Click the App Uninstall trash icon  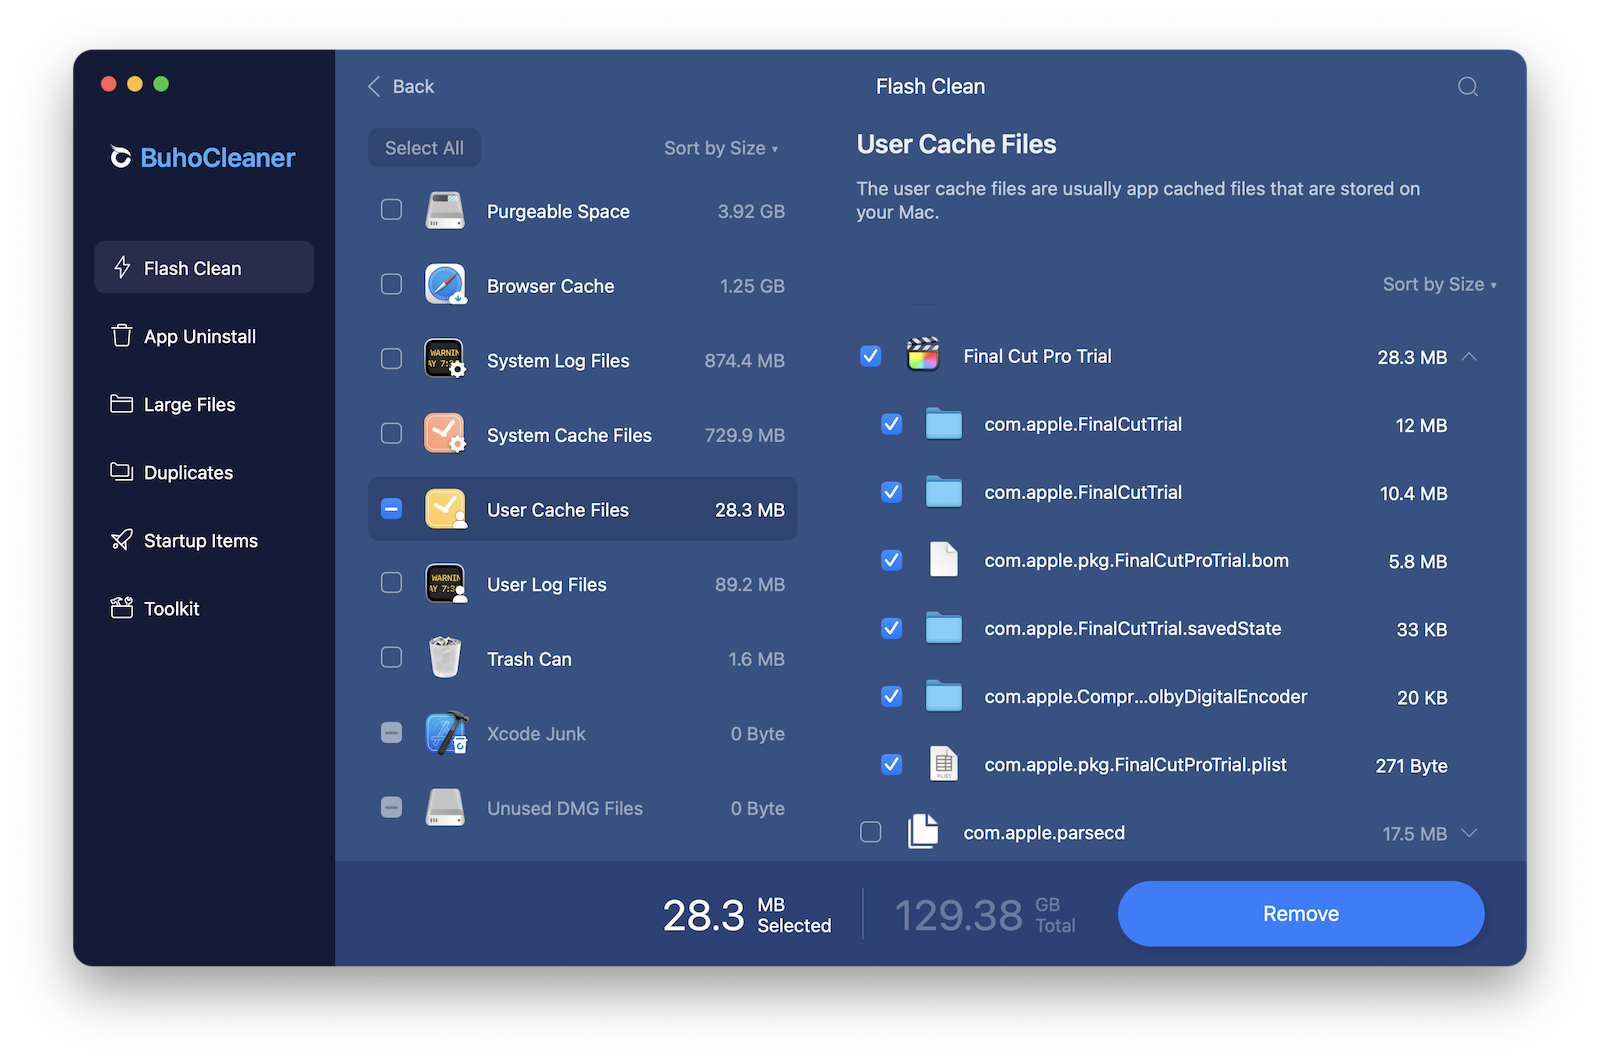122,335
